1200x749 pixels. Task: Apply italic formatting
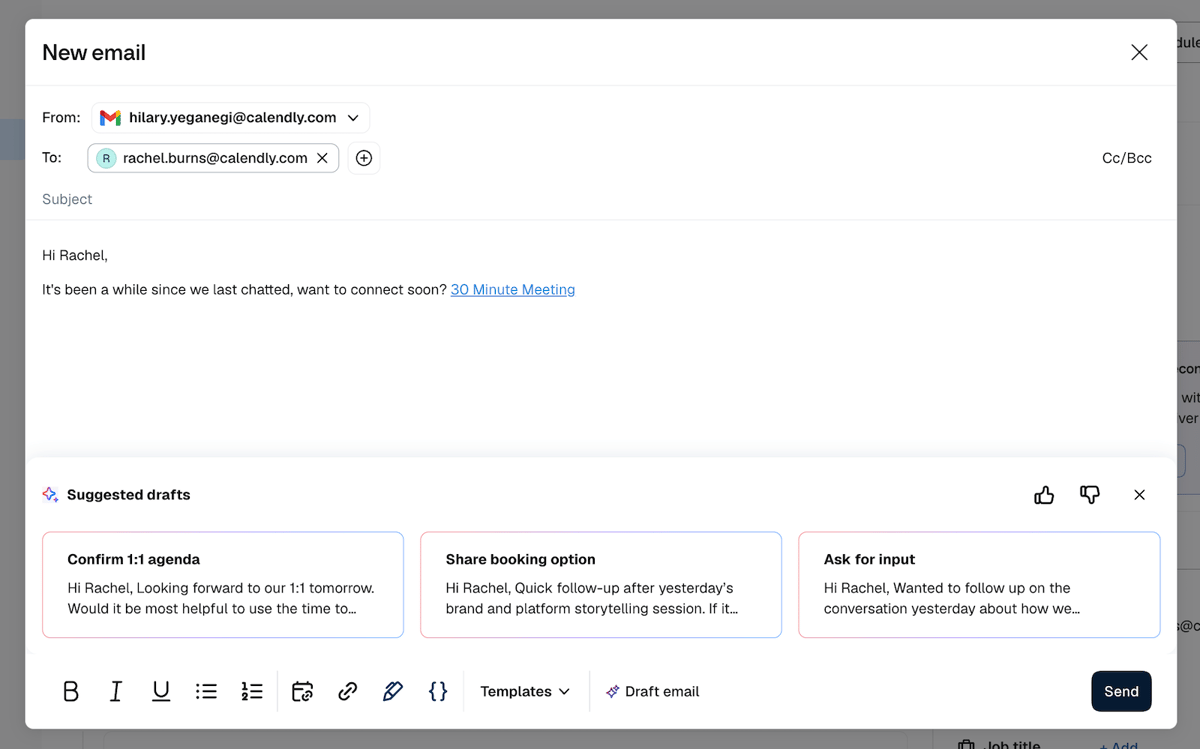(x=116, y=691)
